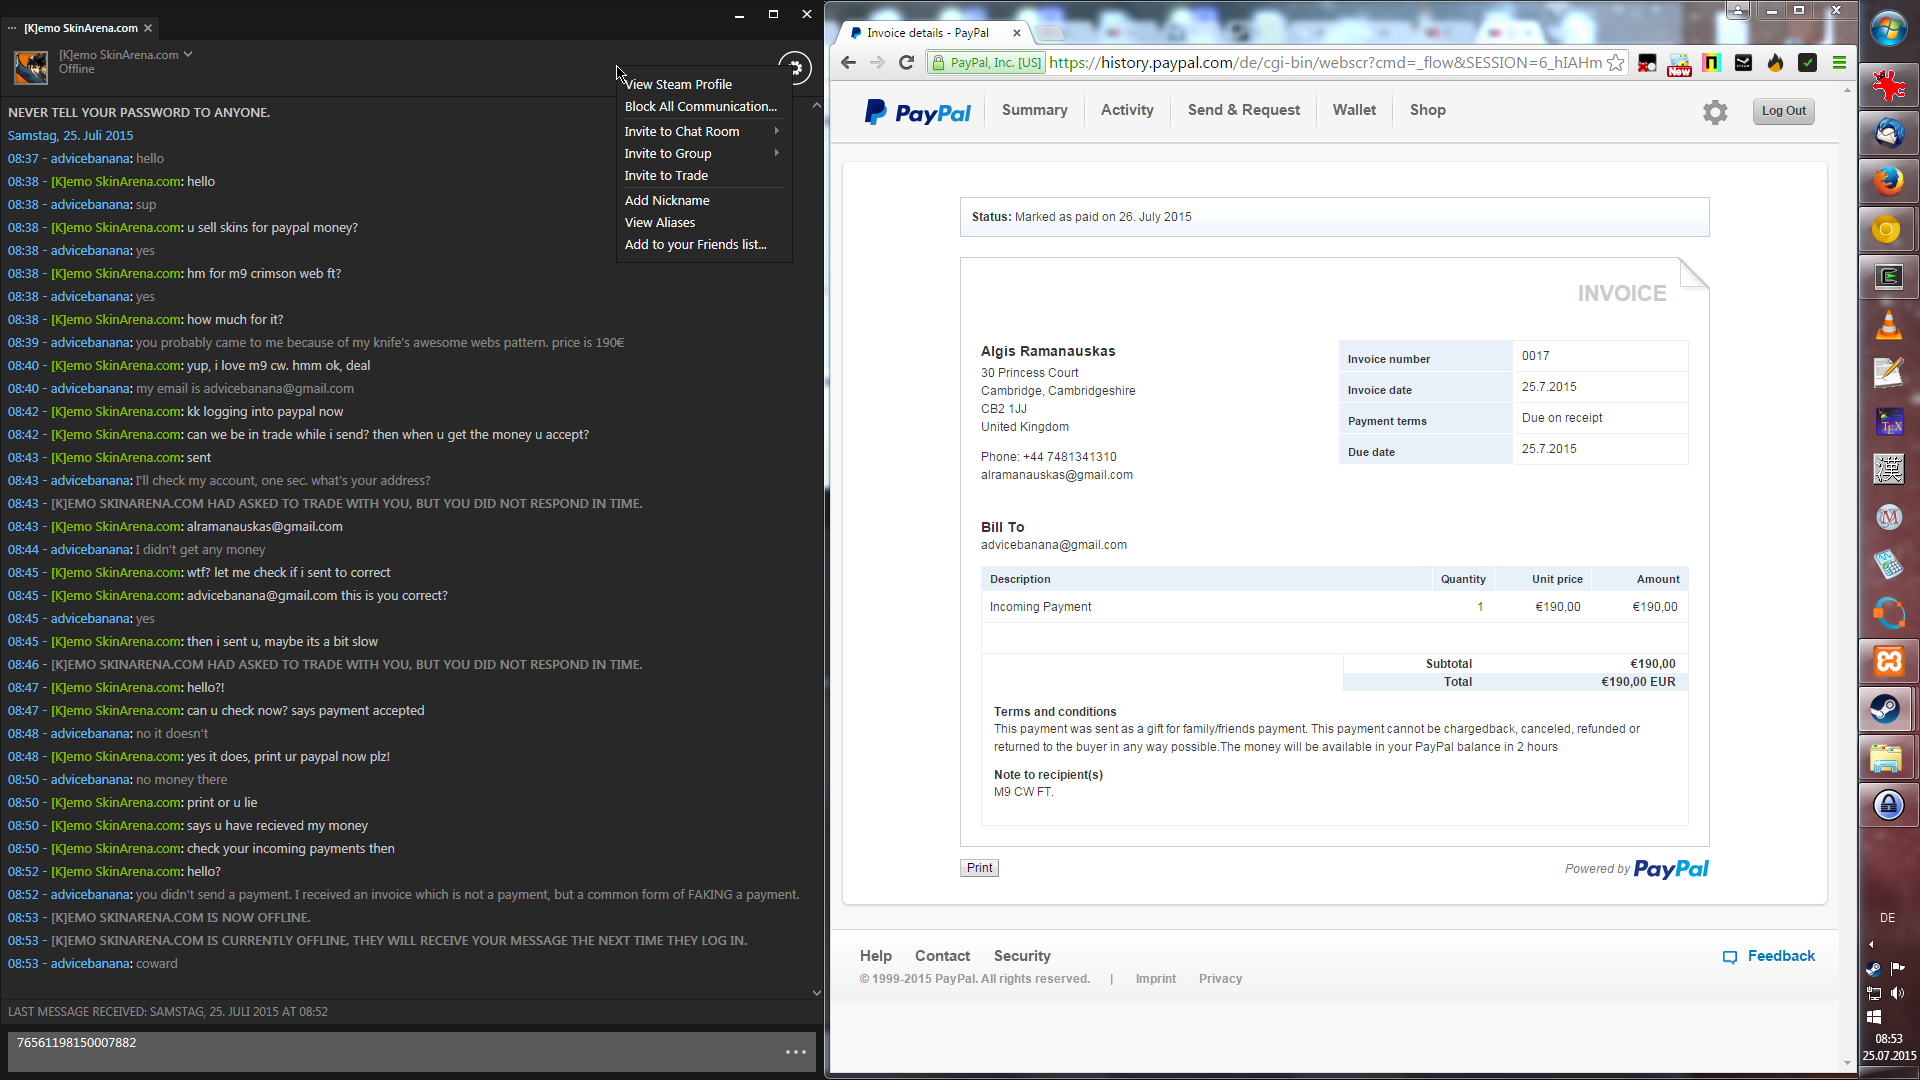The image size is (1920, 1080).
Task: Open the Activity tab in PayPal
Action: click(1127, 110)
